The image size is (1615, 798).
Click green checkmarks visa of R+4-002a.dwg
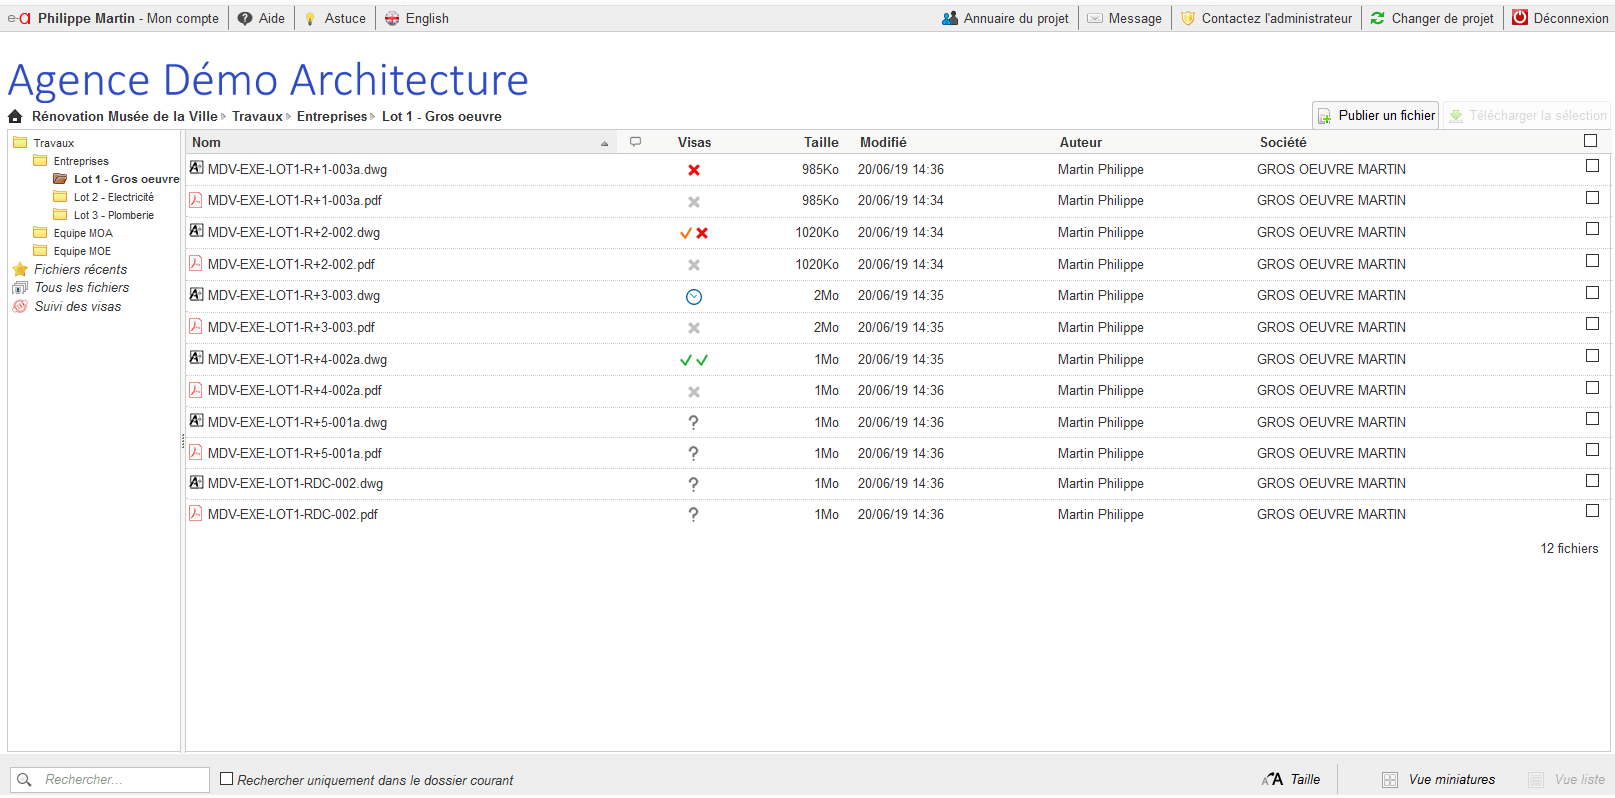point(694,360)
